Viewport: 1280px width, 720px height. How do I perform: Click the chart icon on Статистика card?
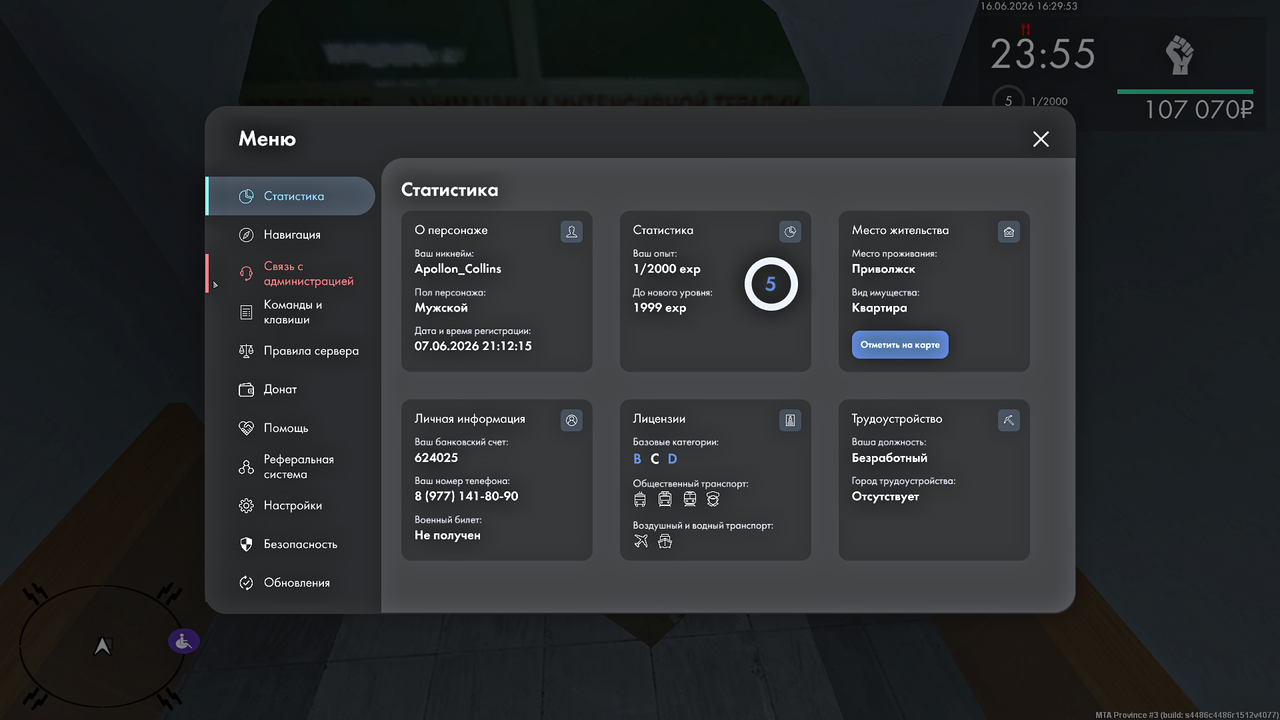click(x=791, y=232)
